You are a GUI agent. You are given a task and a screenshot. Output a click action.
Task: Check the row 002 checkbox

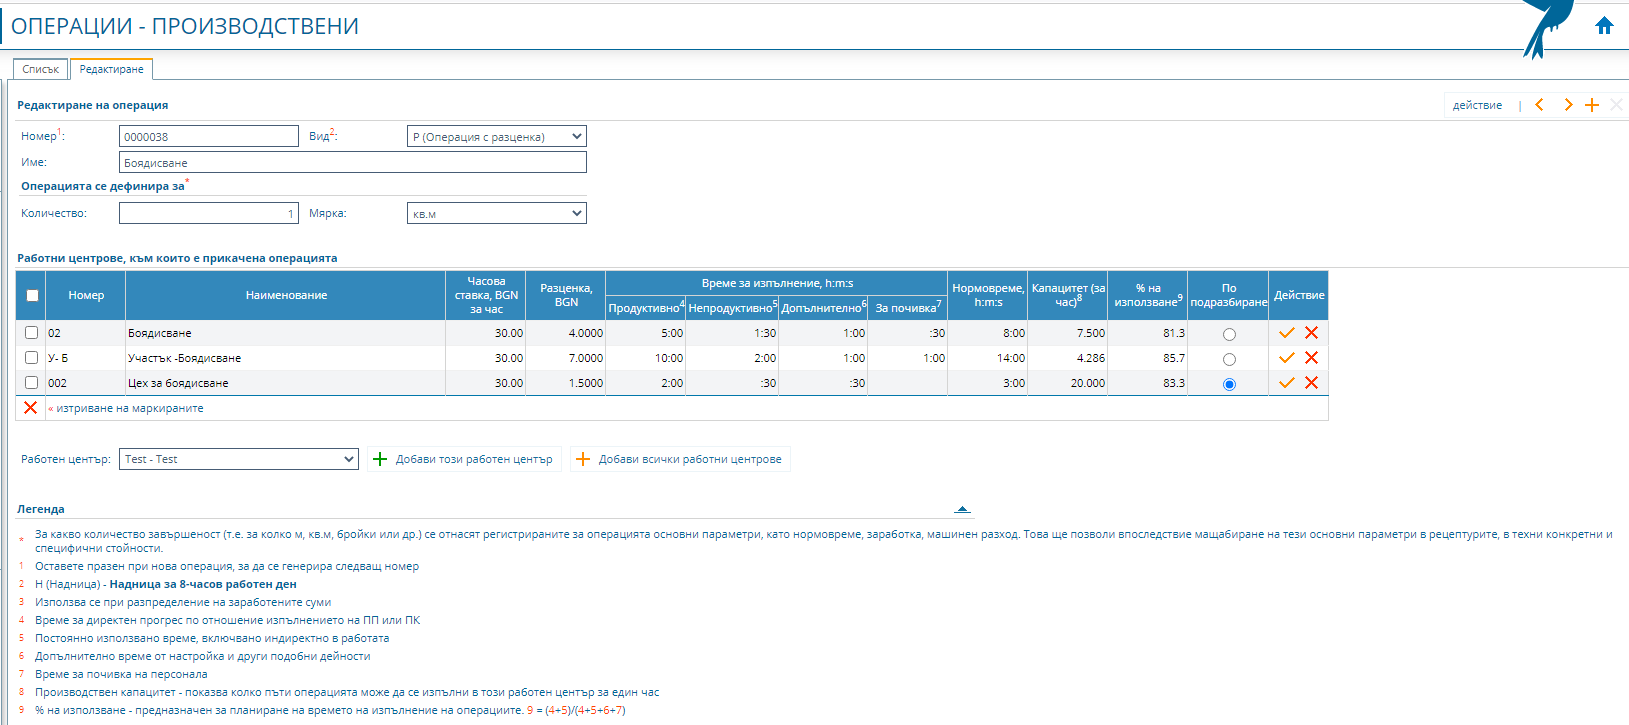(x=32, y=383)
